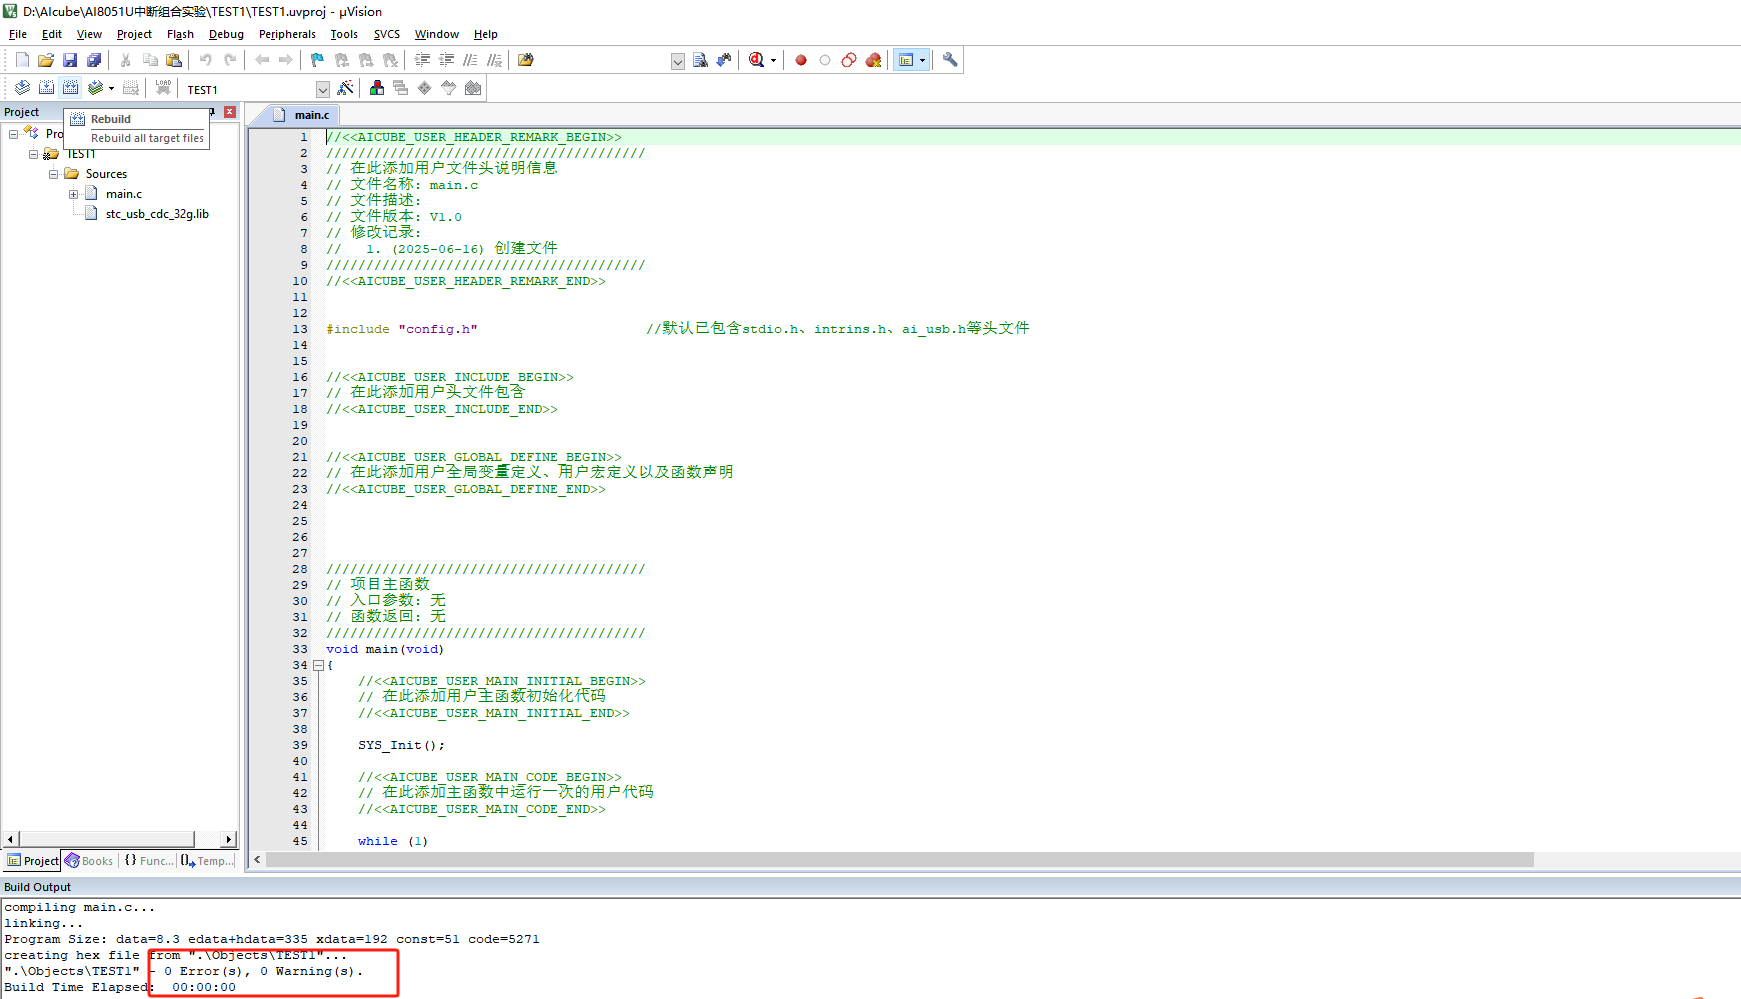The width and height of the screenshot is (1741, 999).
Task: Toggle project window layout button
Action: pos(906,60)
